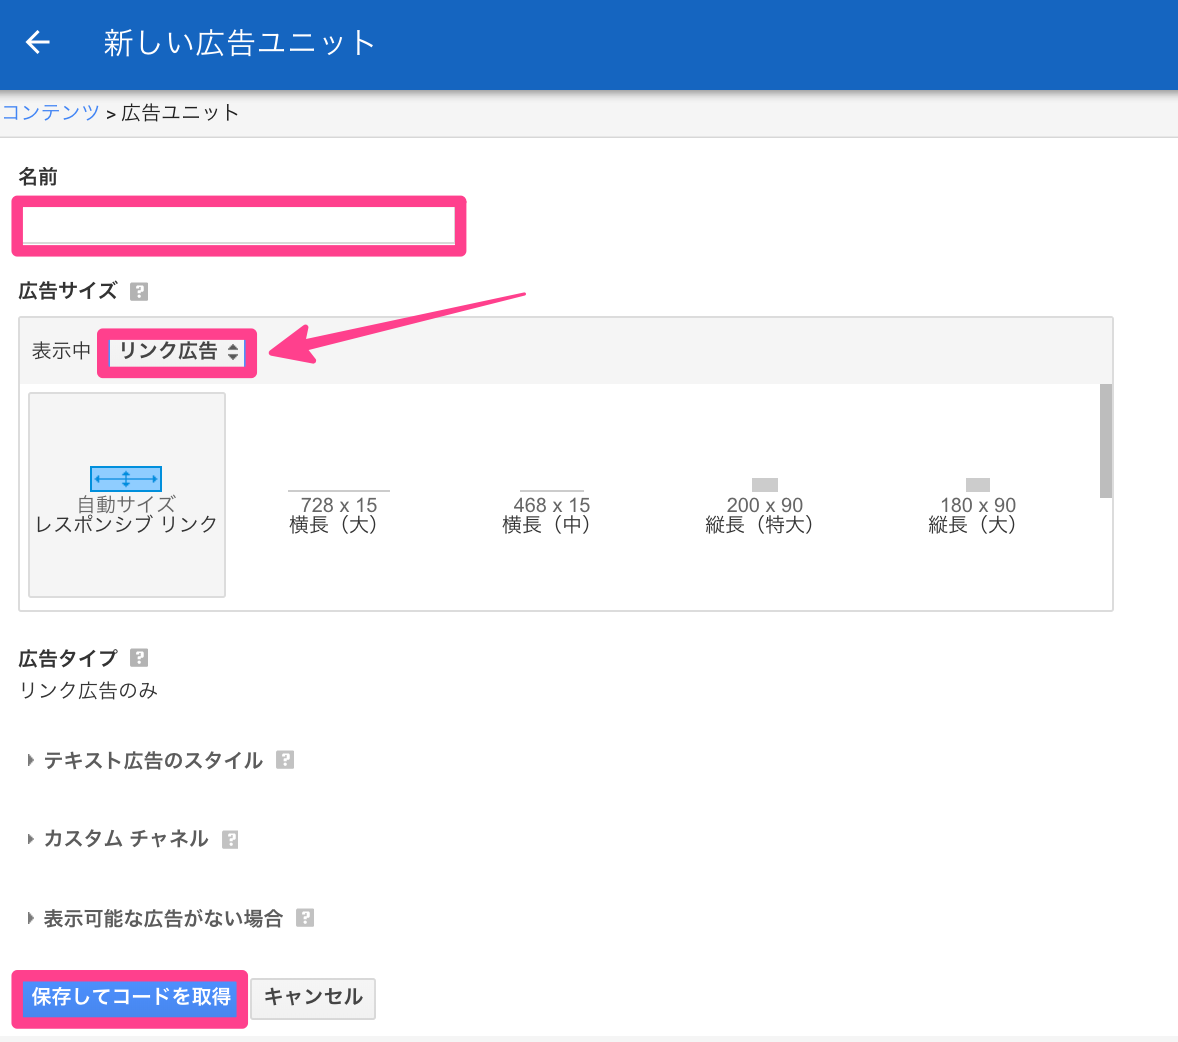Open the help icon beside カスタム チャネル

click(230, 839)
